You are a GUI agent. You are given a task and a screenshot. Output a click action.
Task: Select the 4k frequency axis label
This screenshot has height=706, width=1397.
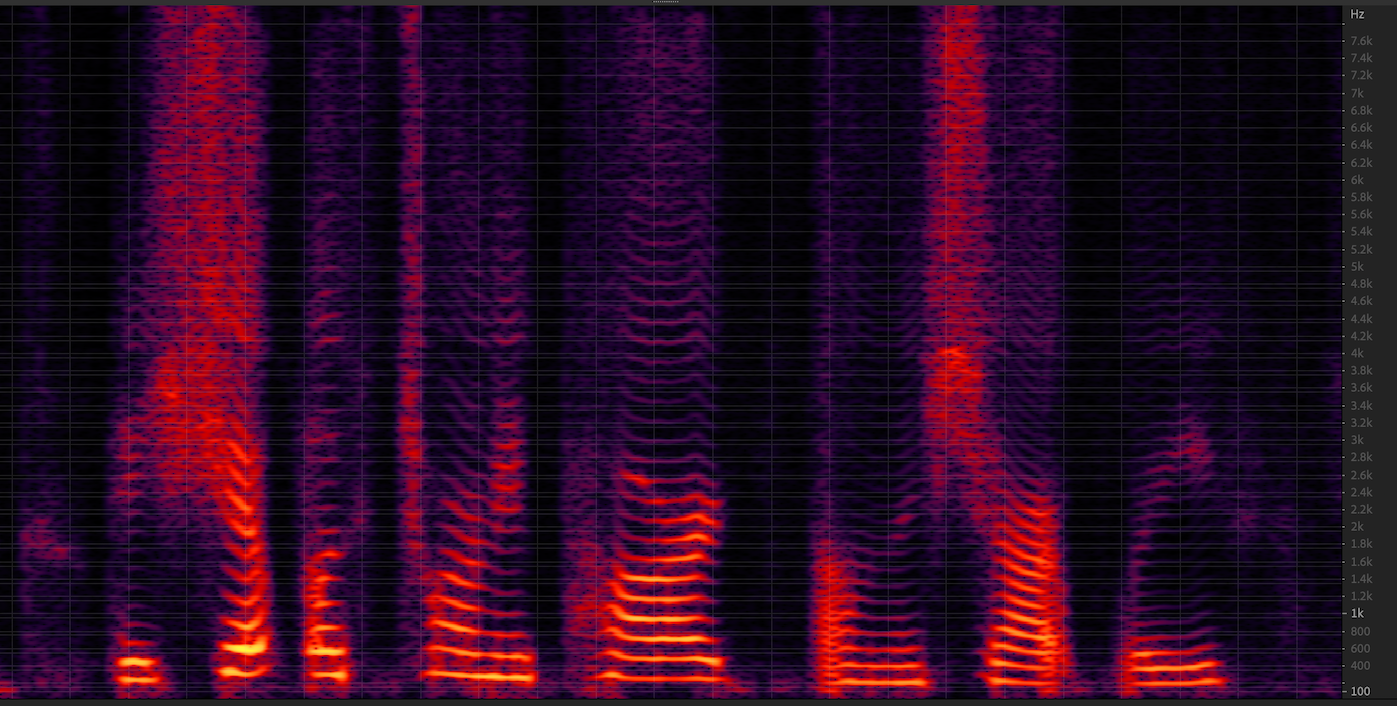(x=1356, y=353)
